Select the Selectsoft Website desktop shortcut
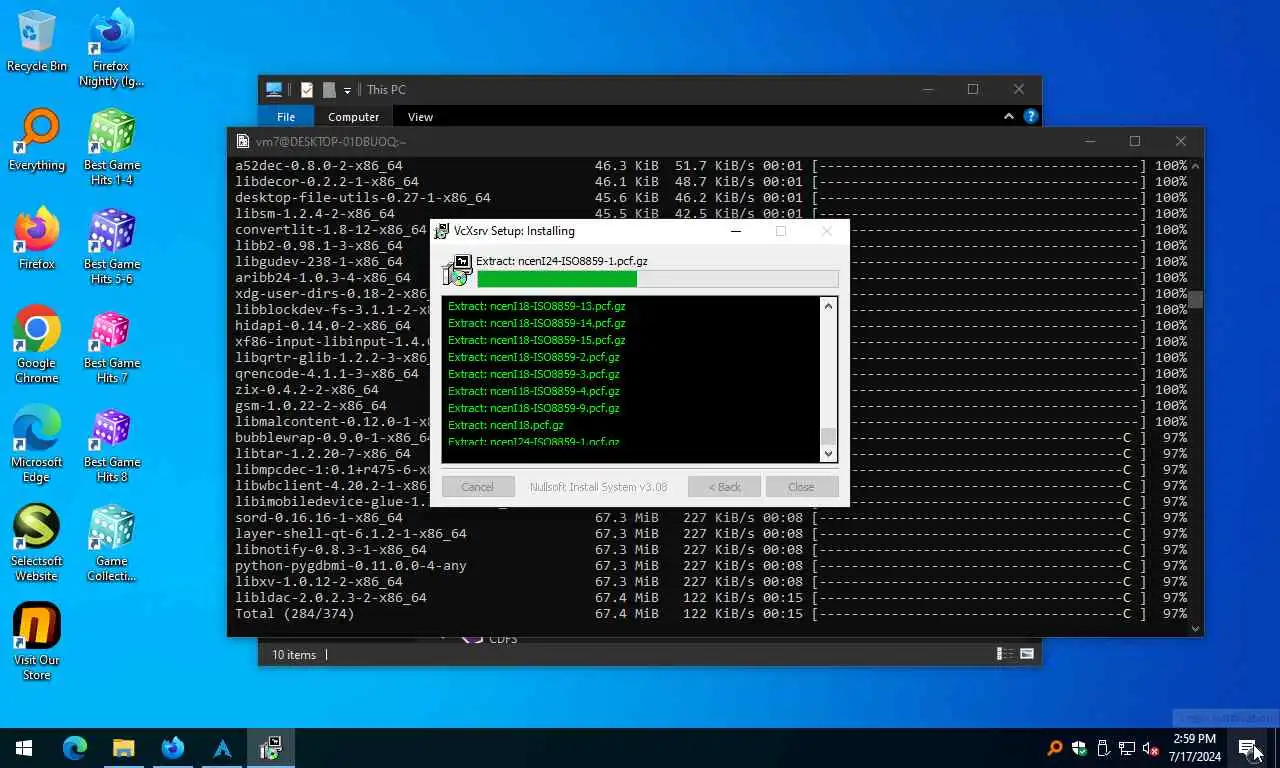Screen dimensions: 1280x768 pyautogui.click(x=36, y=543)
